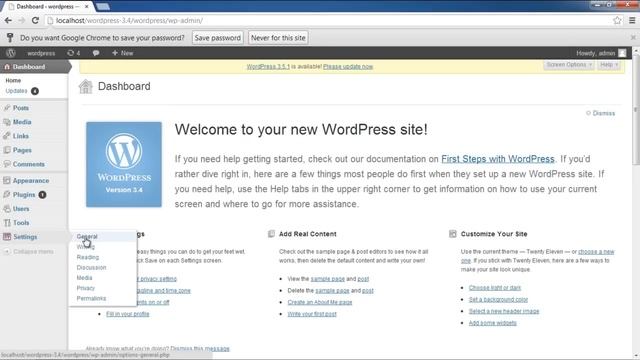Click Never for this site button
640x360 pixels.
[x=278, y=38]
